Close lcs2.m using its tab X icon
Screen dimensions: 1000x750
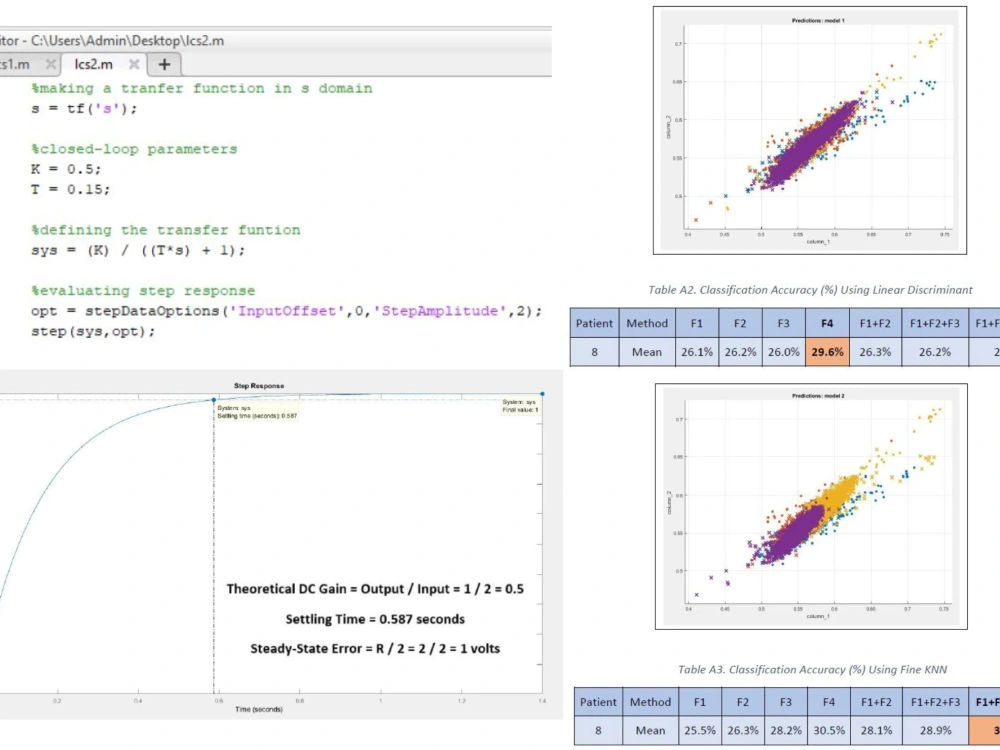click(x=134, y=63)
